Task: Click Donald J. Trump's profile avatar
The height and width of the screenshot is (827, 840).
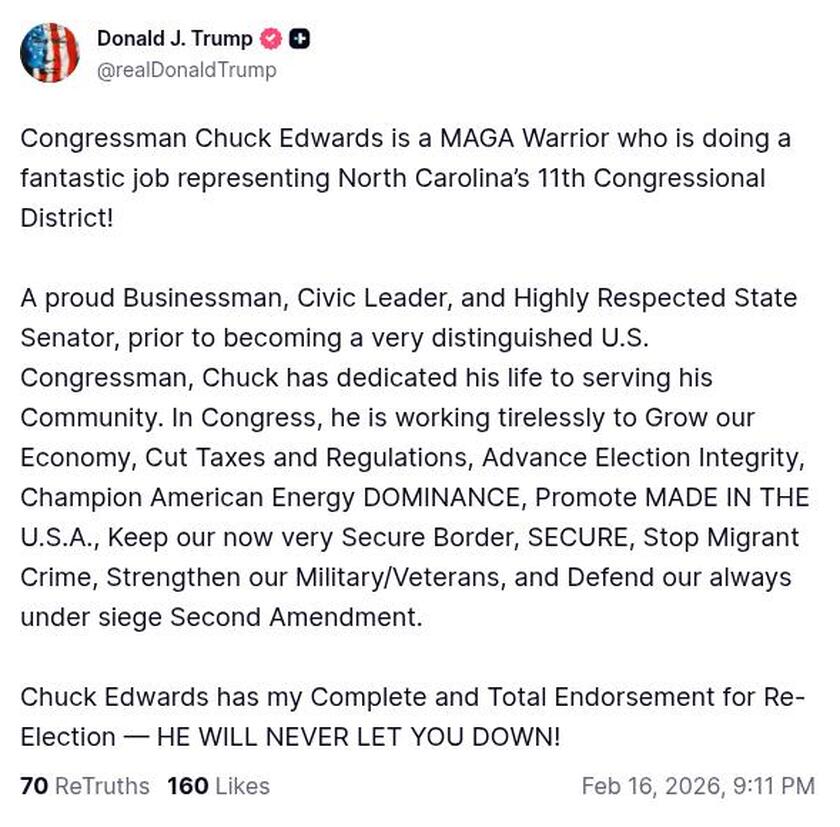Action: pyautogui.click(x=49, y=53)
